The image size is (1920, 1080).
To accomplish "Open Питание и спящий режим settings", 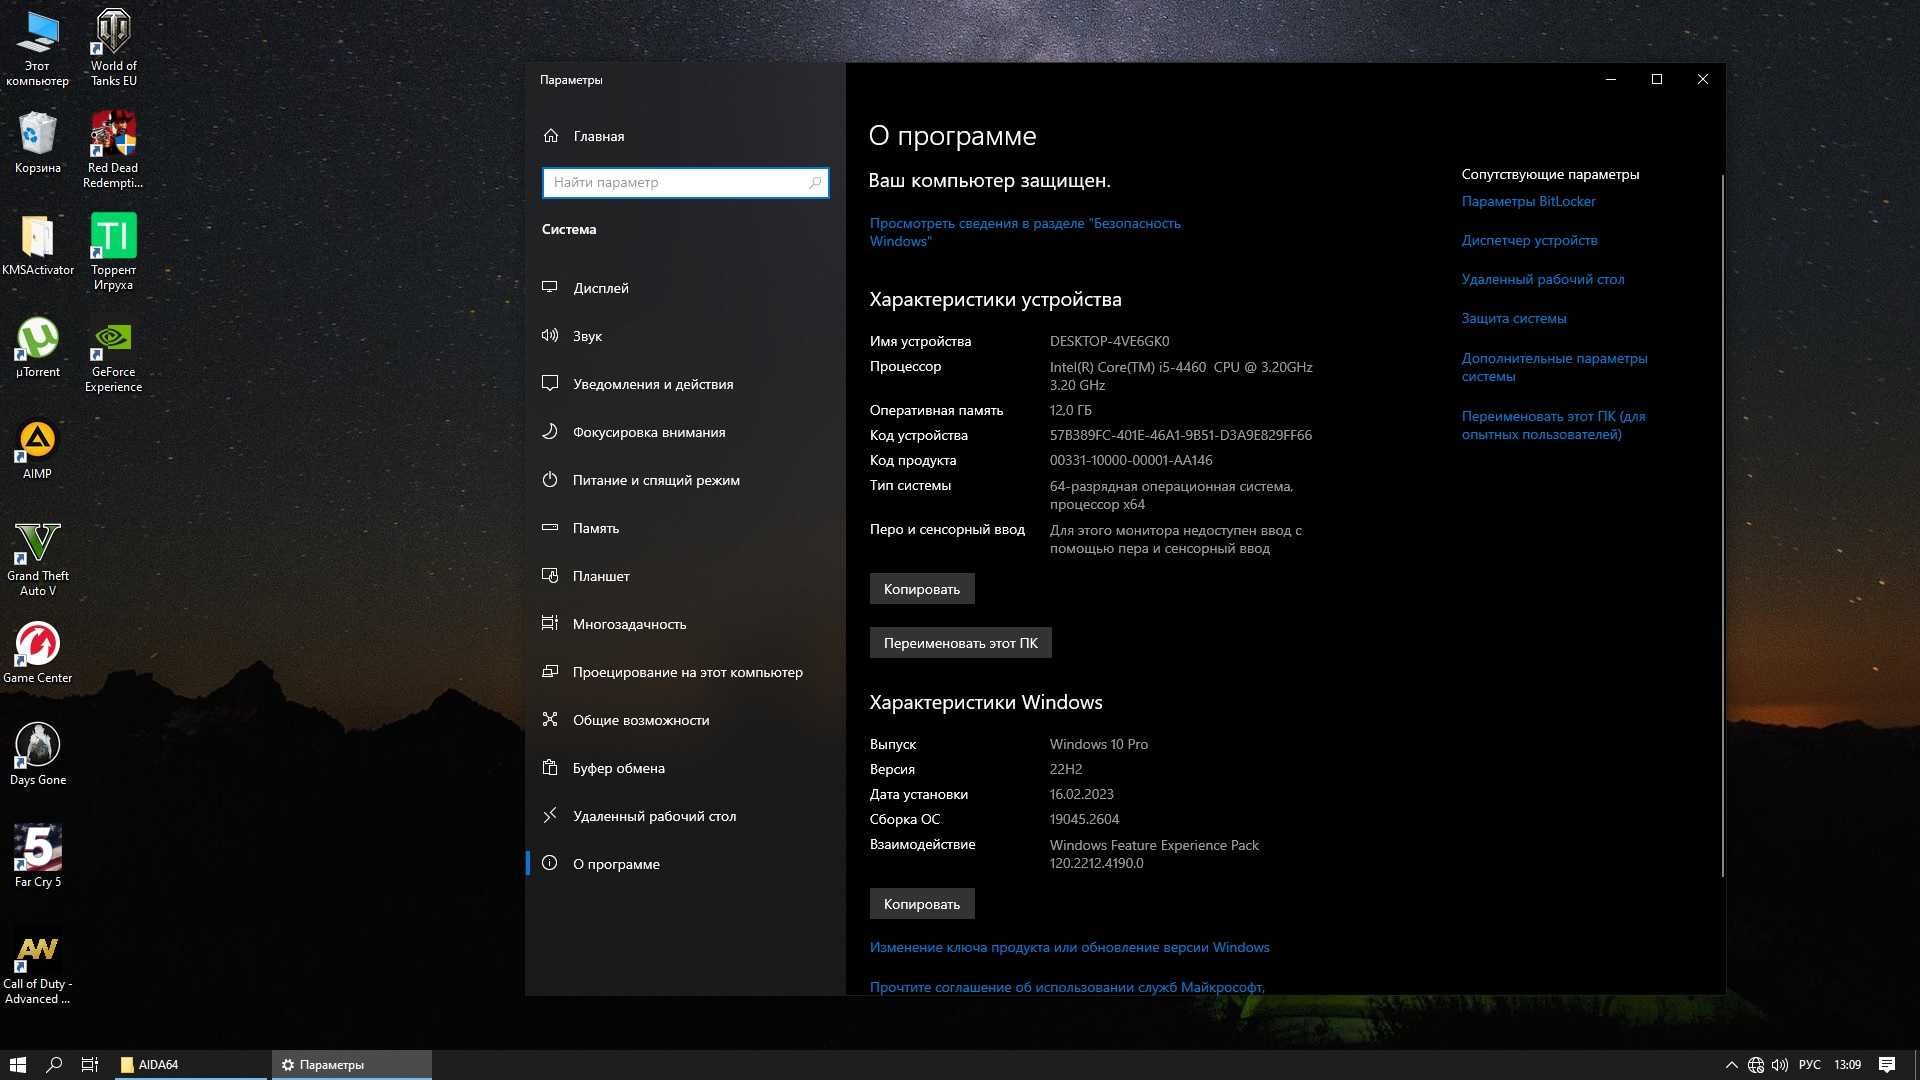I will coord(685,480).
